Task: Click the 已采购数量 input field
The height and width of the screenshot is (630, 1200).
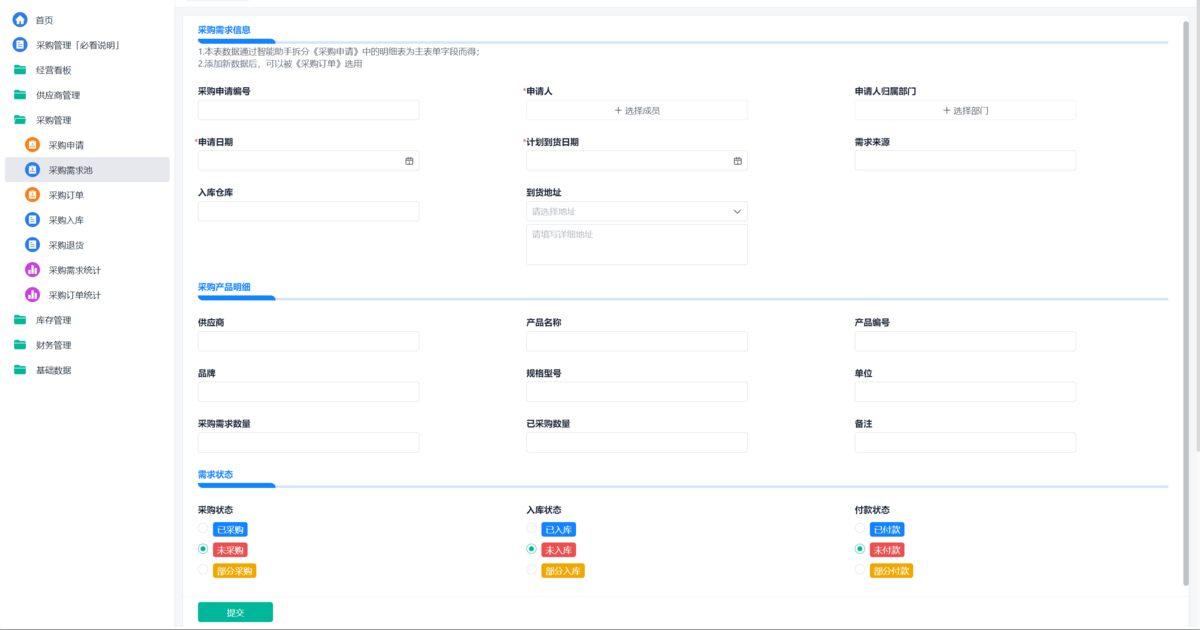Action: coord(637,442)
